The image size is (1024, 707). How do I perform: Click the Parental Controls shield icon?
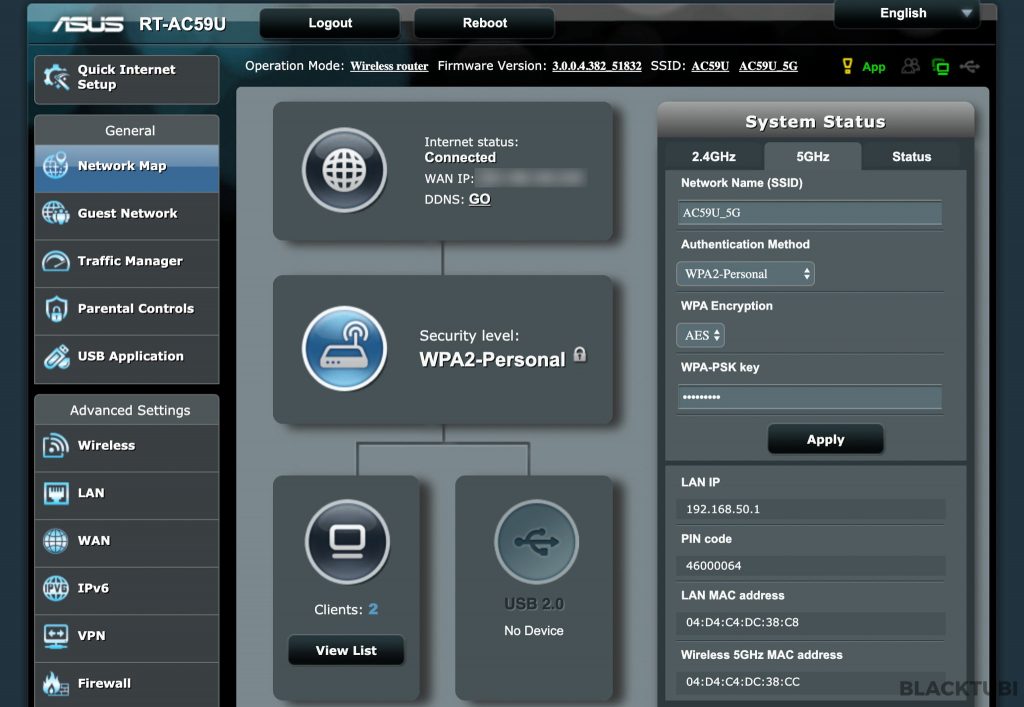(x=56, y=309)
